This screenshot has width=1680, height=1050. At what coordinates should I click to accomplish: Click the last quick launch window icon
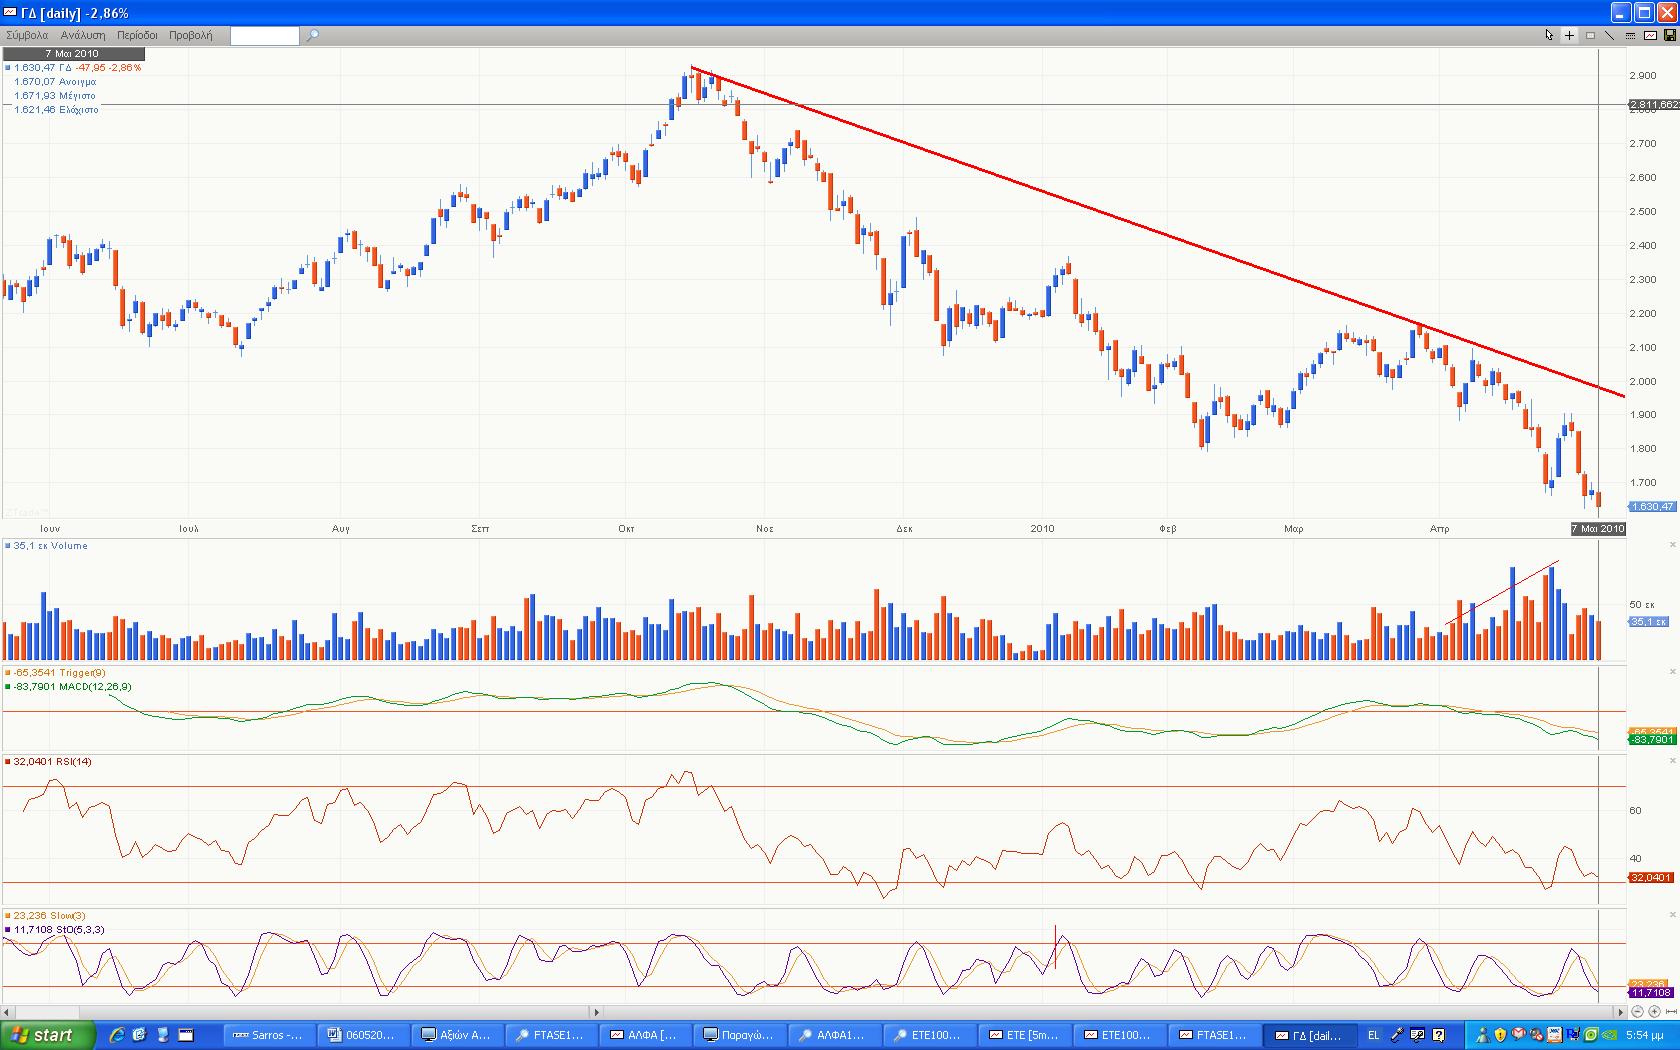(185, 1035)
